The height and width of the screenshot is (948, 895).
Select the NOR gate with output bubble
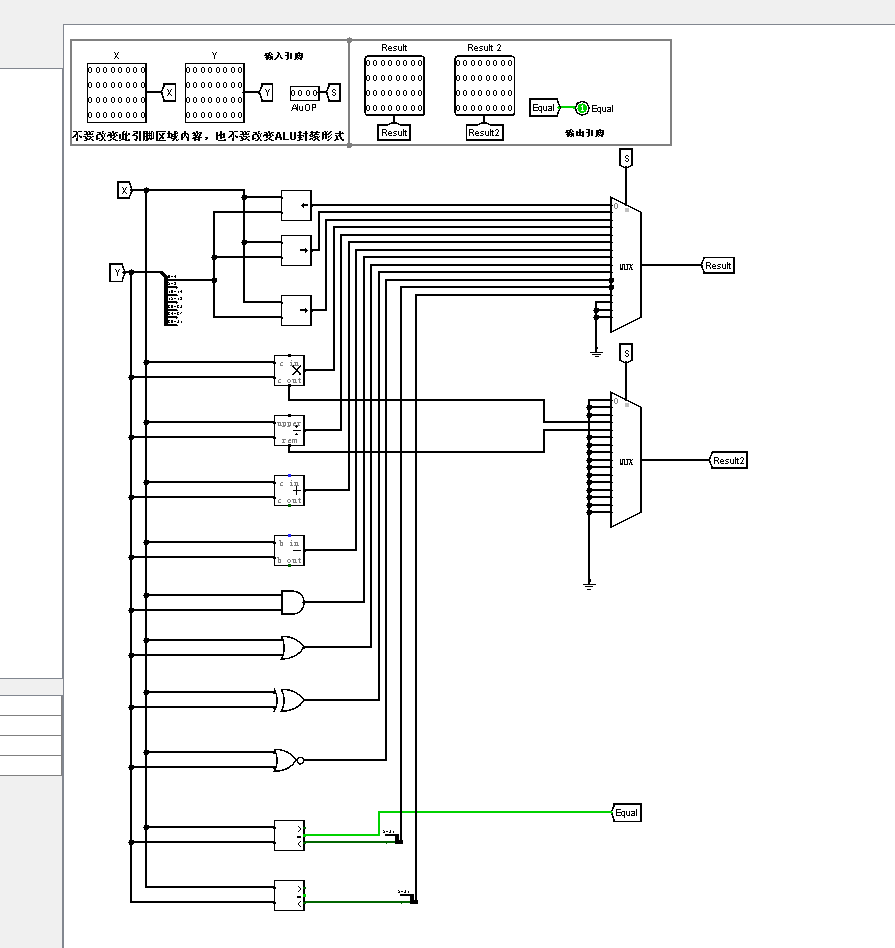pyautogui.click(x=289, y=760)
